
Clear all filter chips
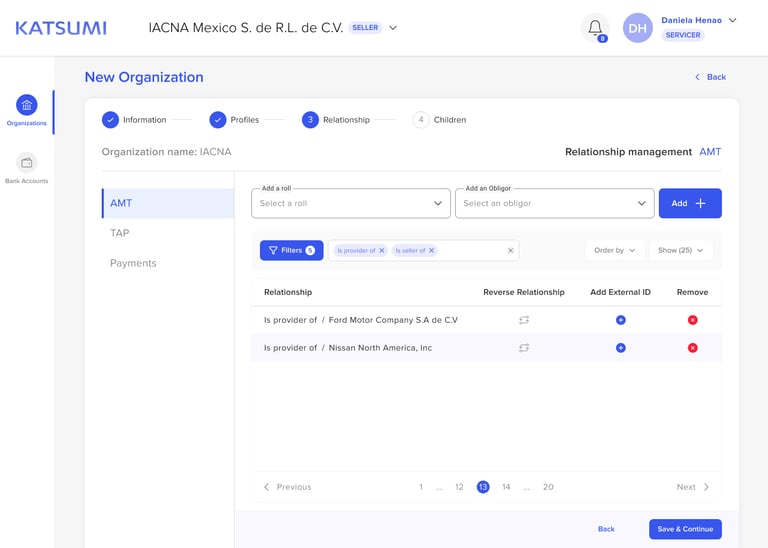click(510, 250)
